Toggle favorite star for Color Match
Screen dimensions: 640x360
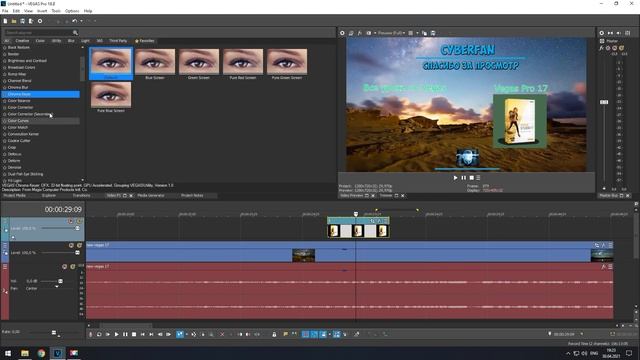click(5, 127)
